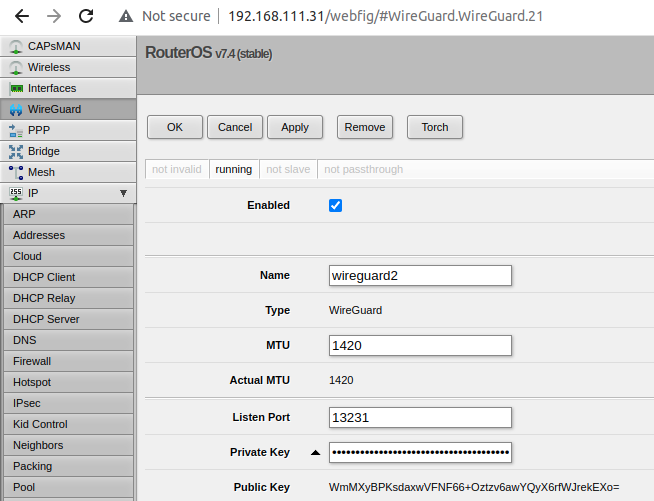Open Neighbors list

(x=68, y=445)
